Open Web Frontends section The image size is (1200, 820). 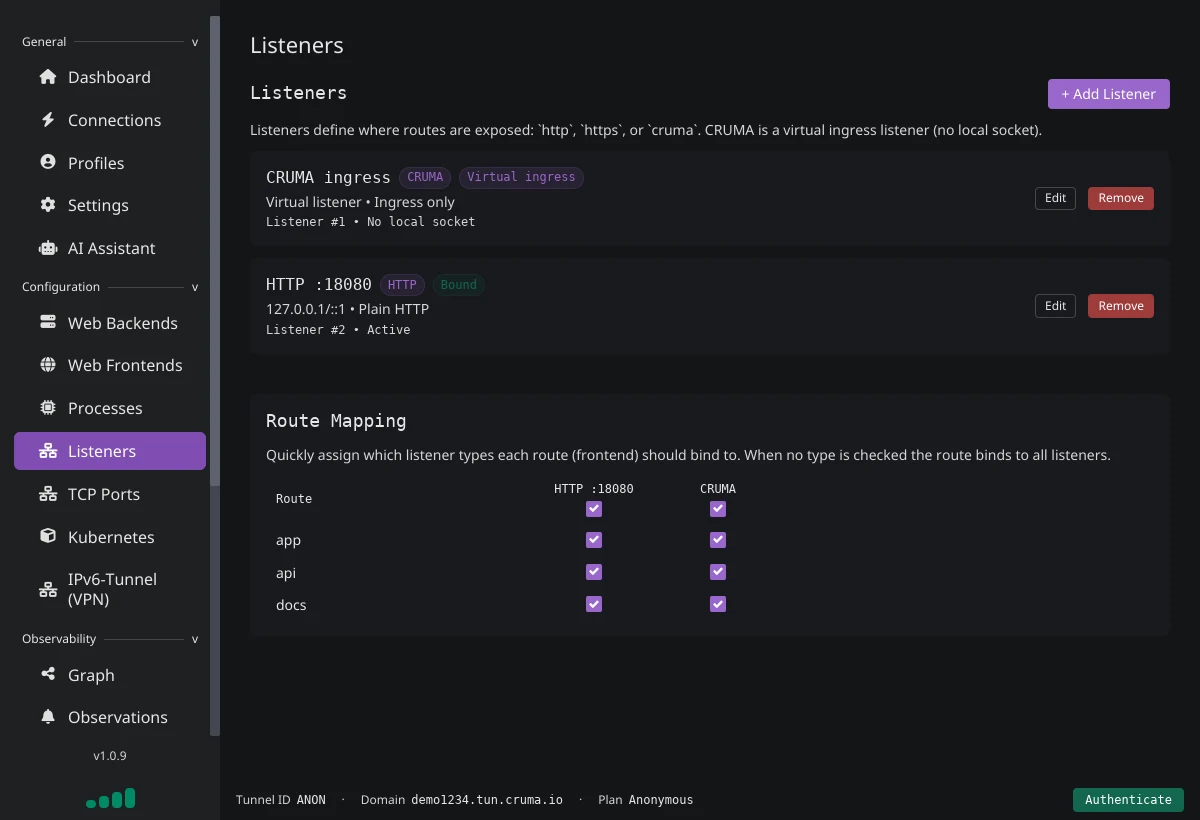click(110, 365)
